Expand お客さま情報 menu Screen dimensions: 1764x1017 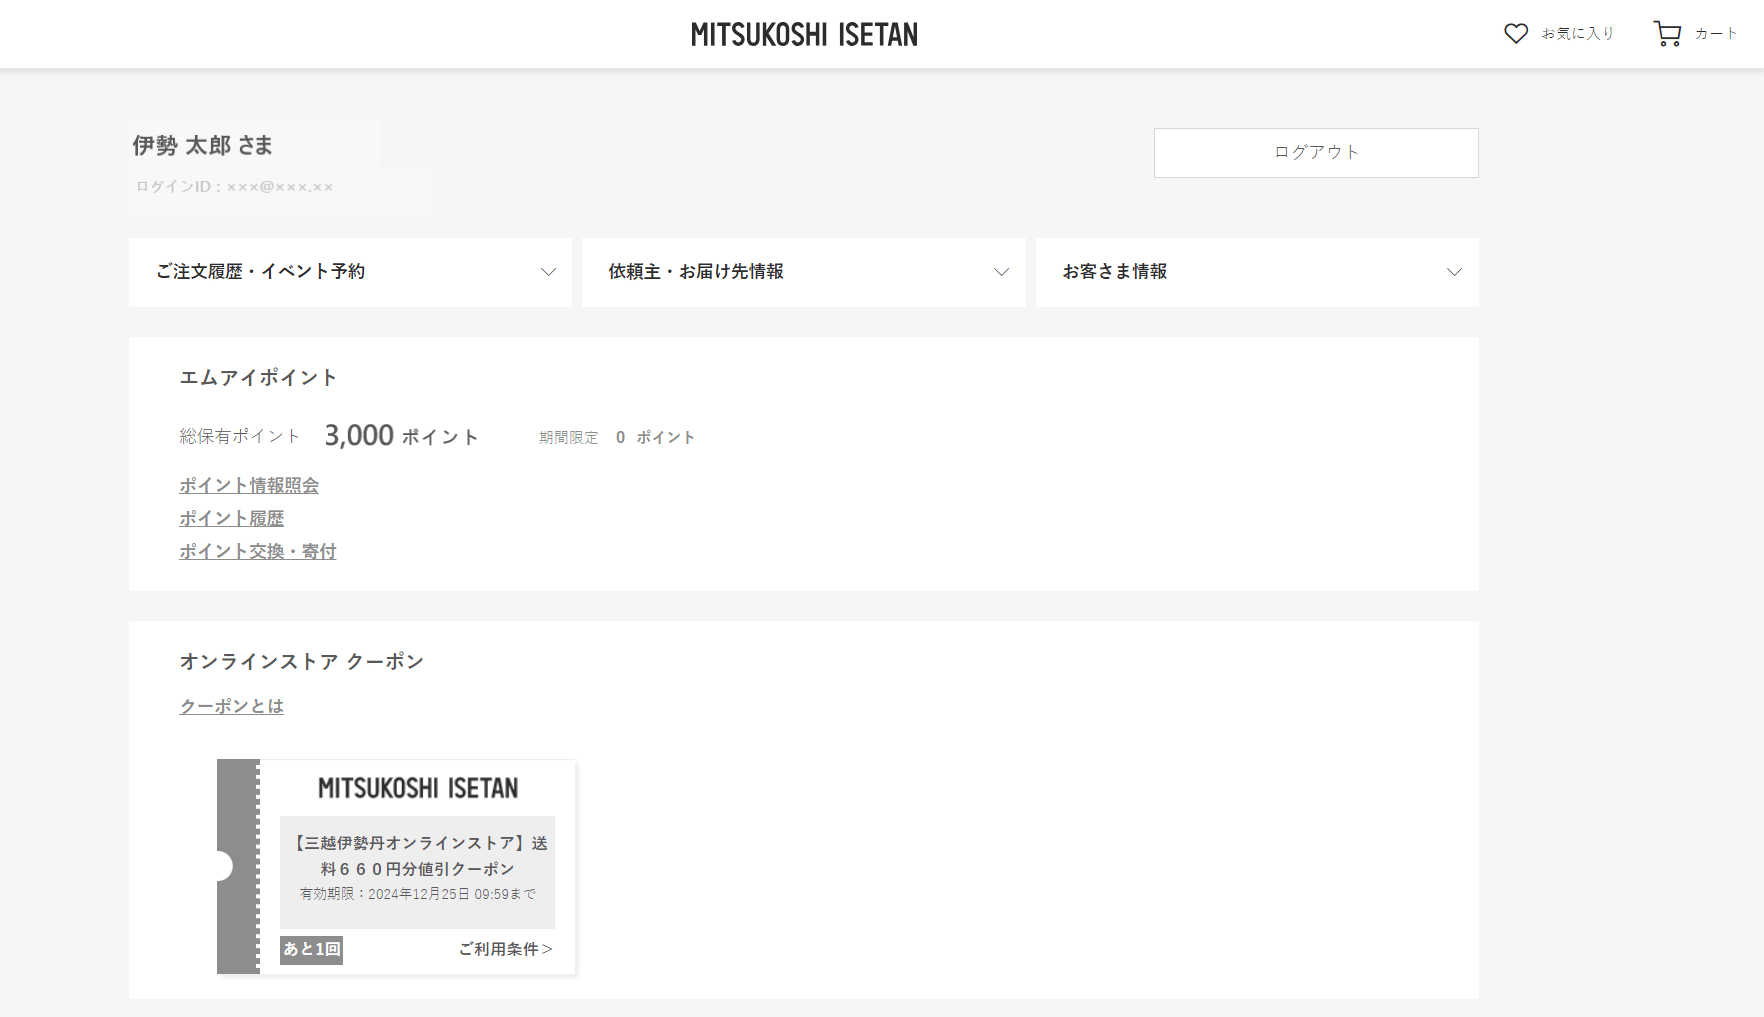click(1257, 272)
